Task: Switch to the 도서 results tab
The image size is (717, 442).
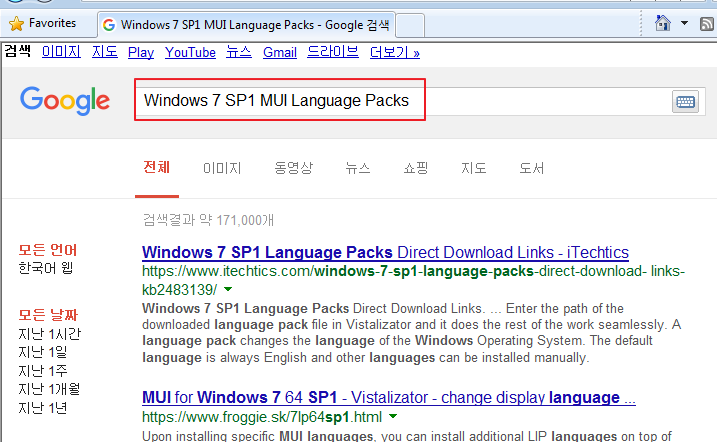Action: (531, 168)
